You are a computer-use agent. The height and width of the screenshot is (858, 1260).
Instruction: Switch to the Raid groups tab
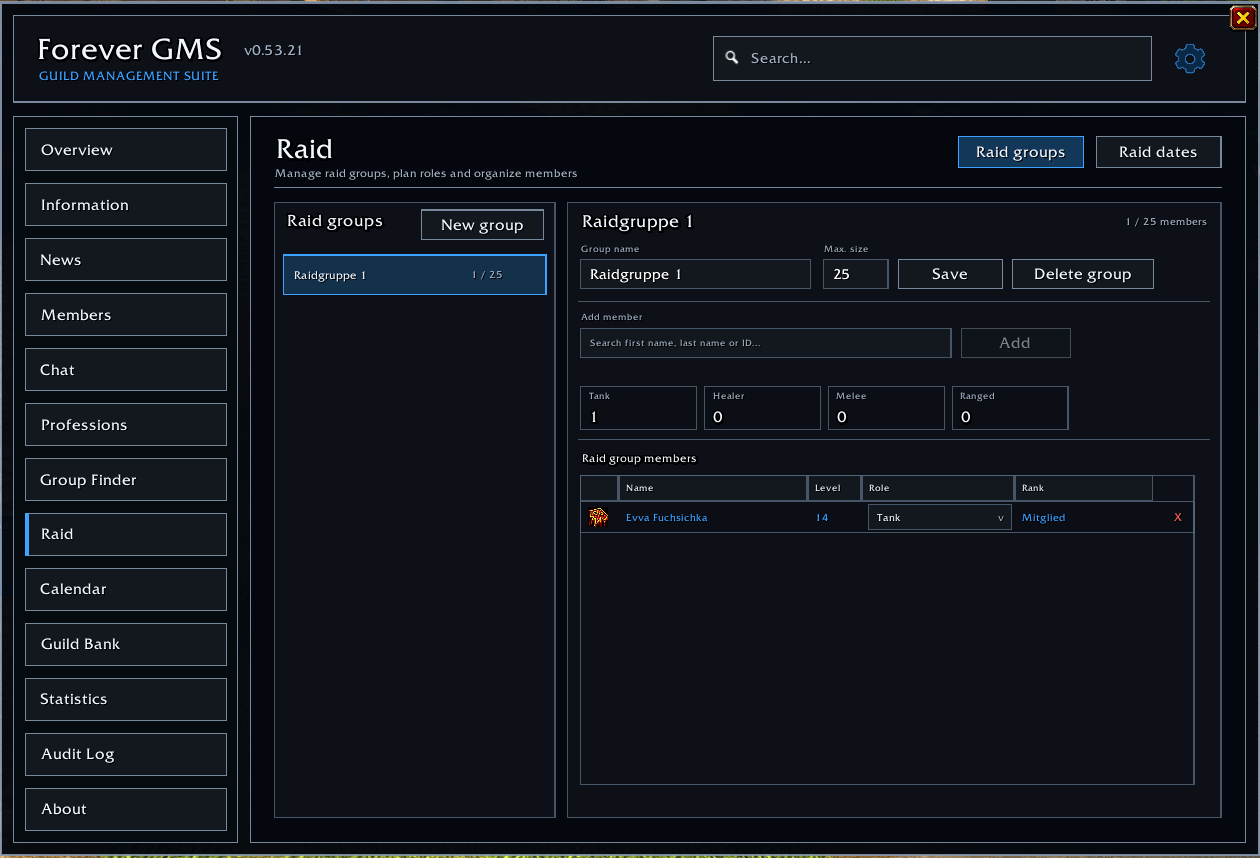[1020, 152]
